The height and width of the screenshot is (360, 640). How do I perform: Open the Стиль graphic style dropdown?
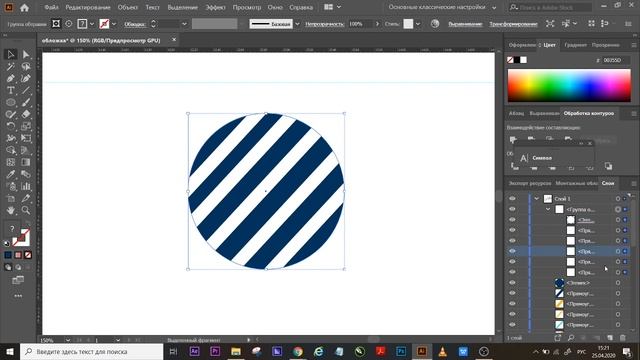(418, 24)
